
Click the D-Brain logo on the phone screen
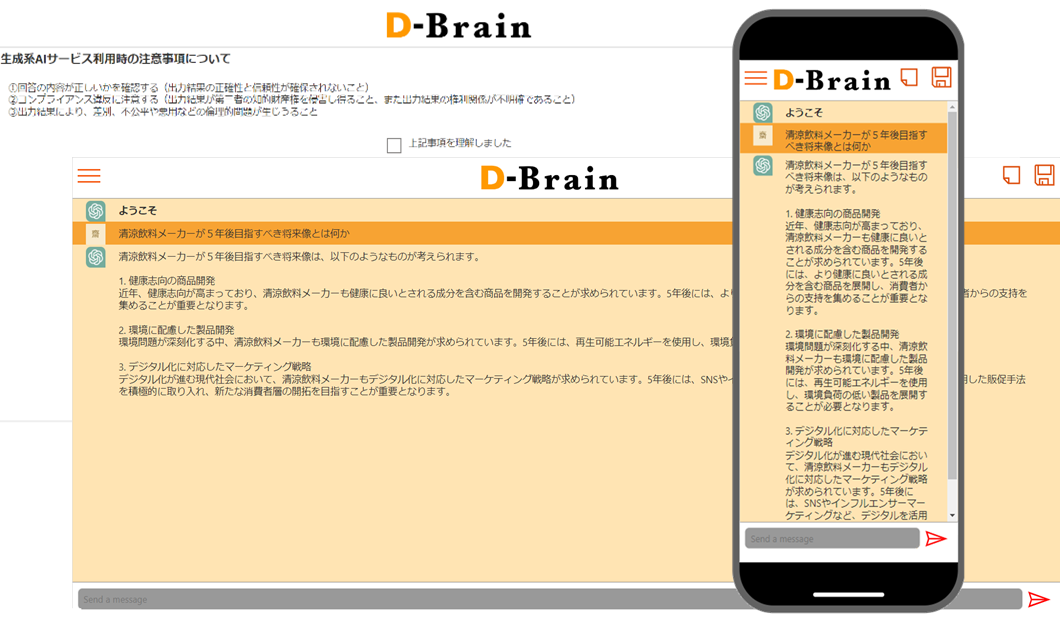(x=830, y=78)
